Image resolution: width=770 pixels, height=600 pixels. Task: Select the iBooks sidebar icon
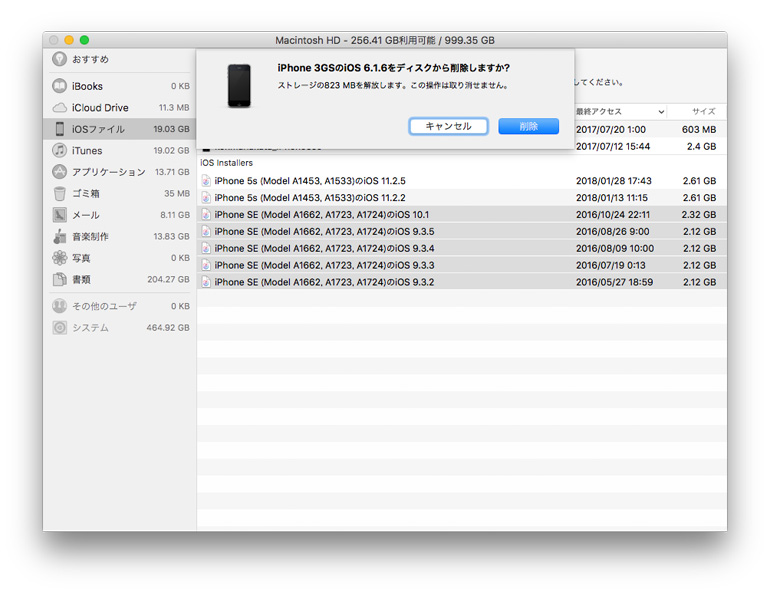(60, 86)
